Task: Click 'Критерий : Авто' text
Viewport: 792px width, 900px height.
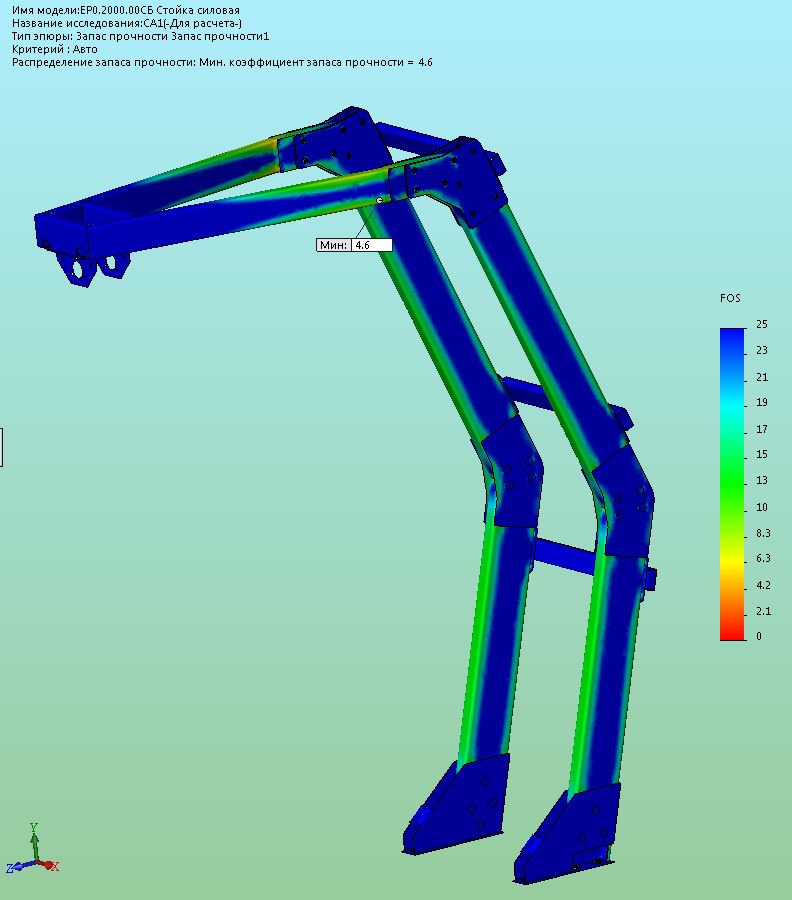Action: [55, 49]
